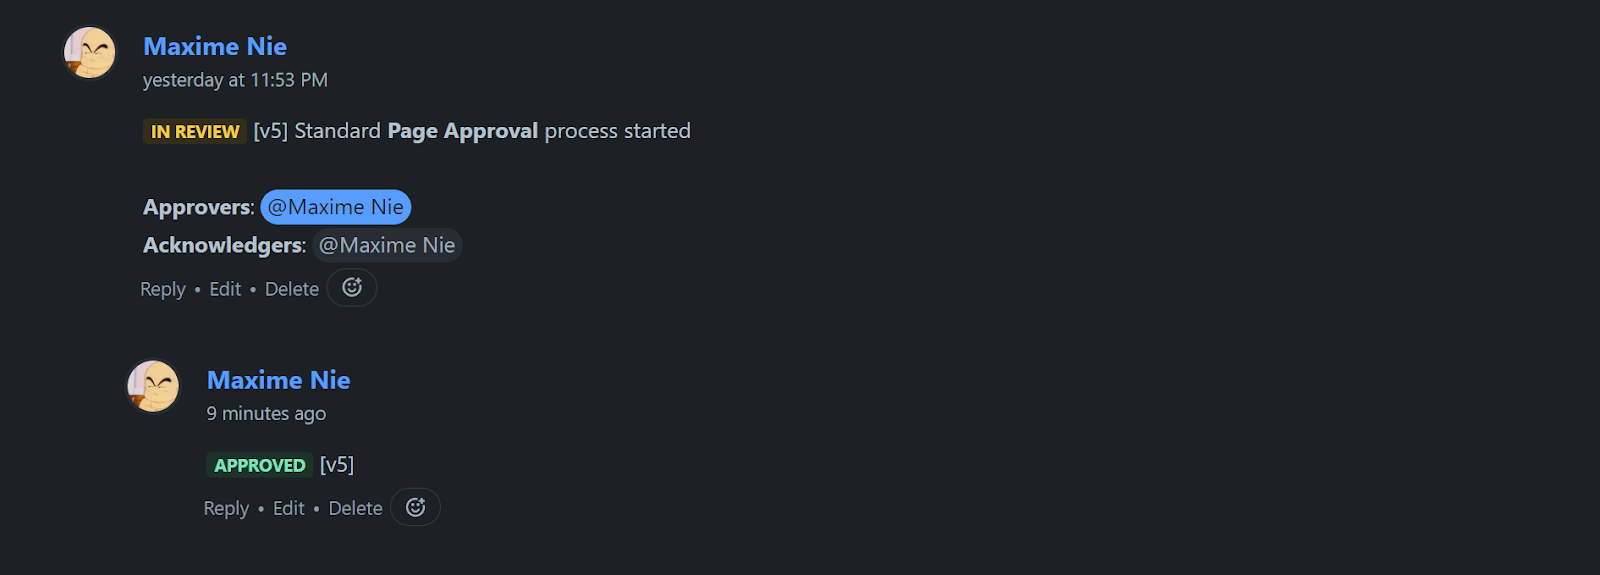Open avatar on the 9 minutes ago reply
The height and width of the screenshot is (575, 1600).
coord(153,386)
